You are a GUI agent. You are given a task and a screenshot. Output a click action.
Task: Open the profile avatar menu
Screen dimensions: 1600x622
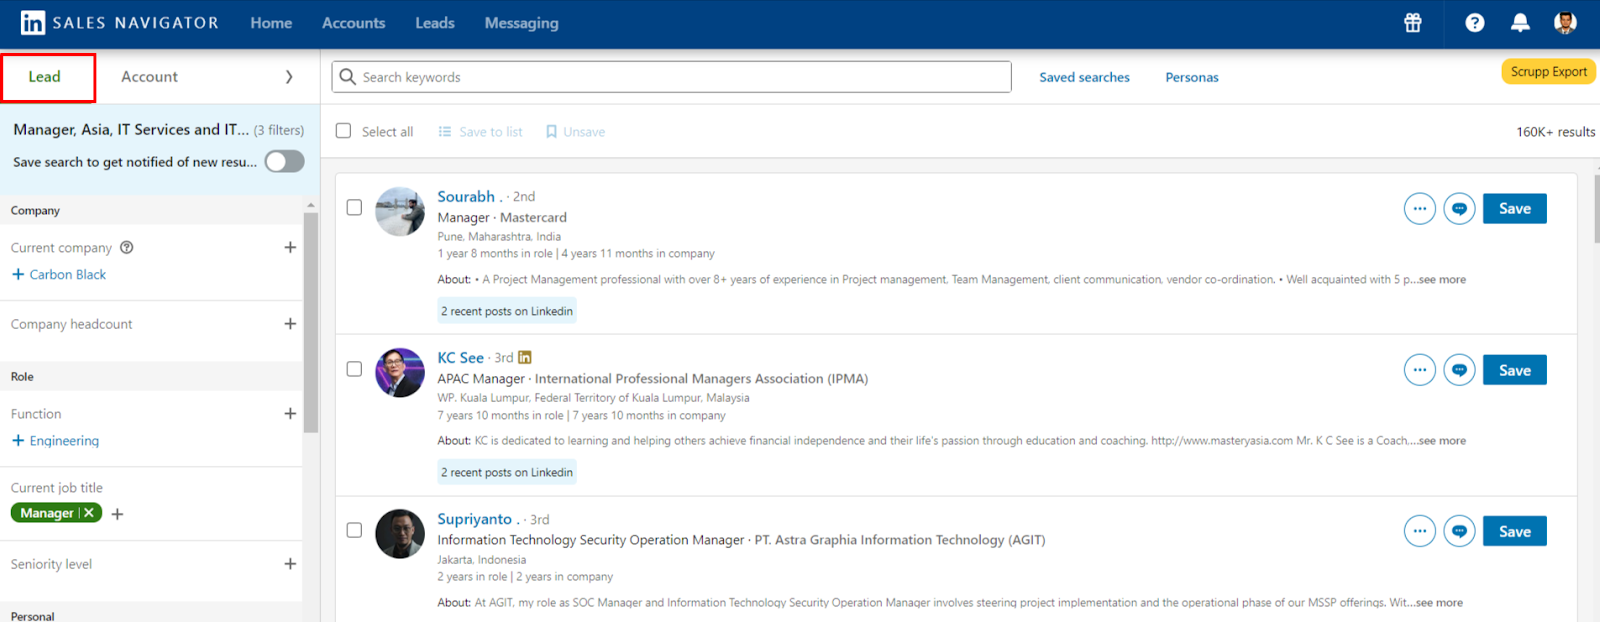[x=1565, y=23]
